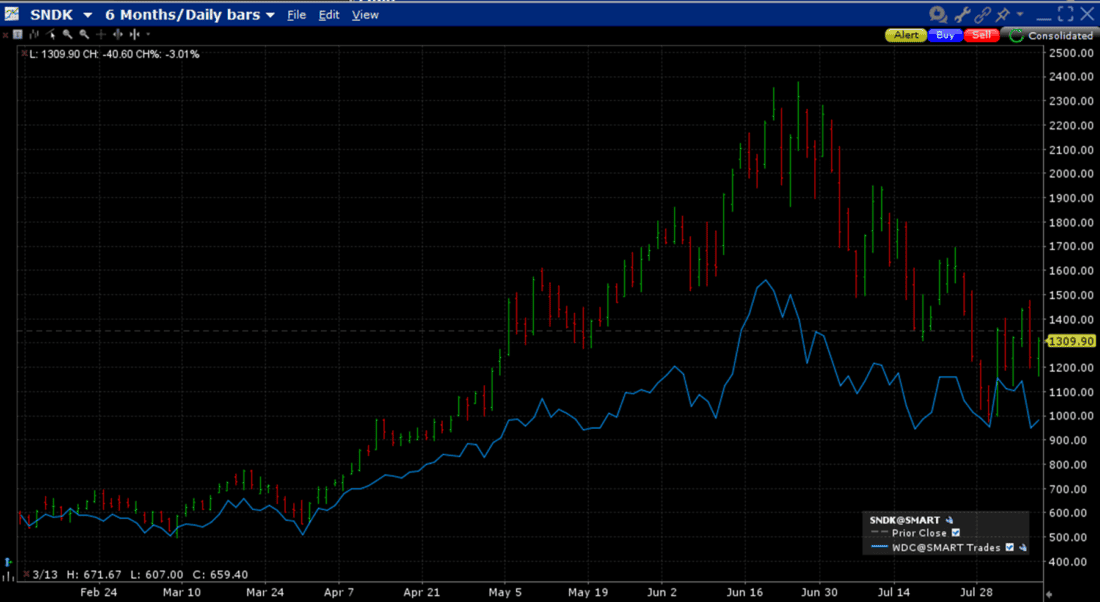Click the 1000.00 price axis label
1100x602 pixels.
tap(1071, 416)
